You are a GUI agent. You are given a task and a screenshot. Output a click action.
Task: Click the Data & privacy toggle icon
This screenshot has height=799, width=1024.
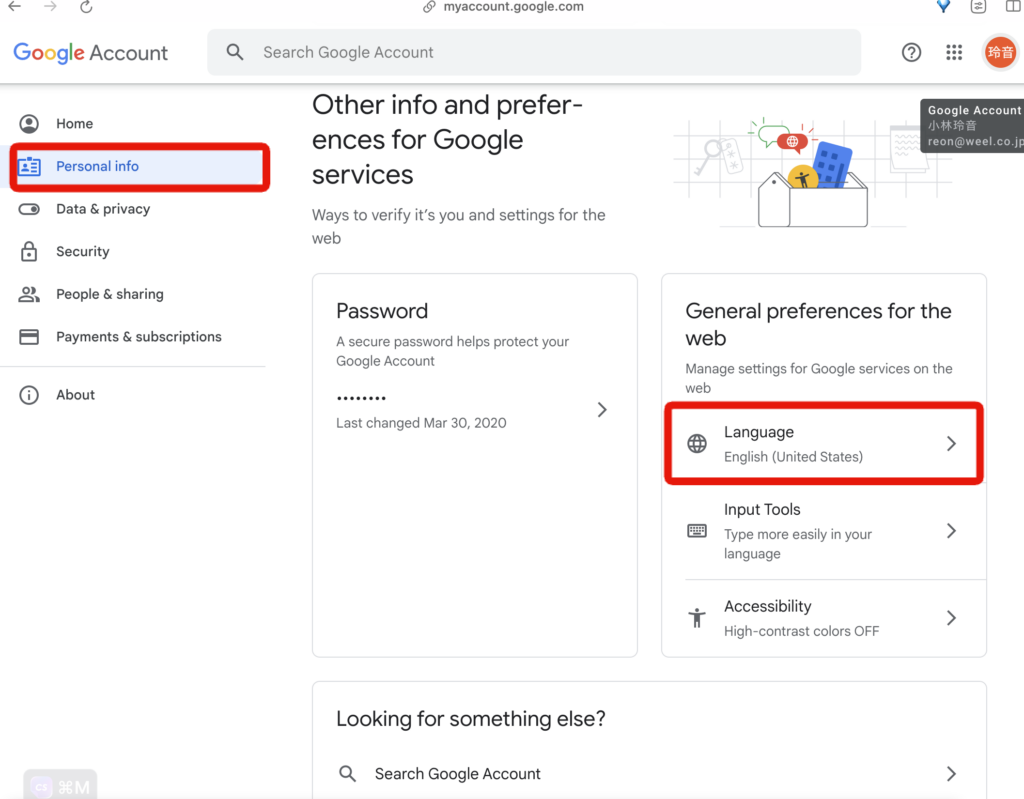[x=29, y=209]
